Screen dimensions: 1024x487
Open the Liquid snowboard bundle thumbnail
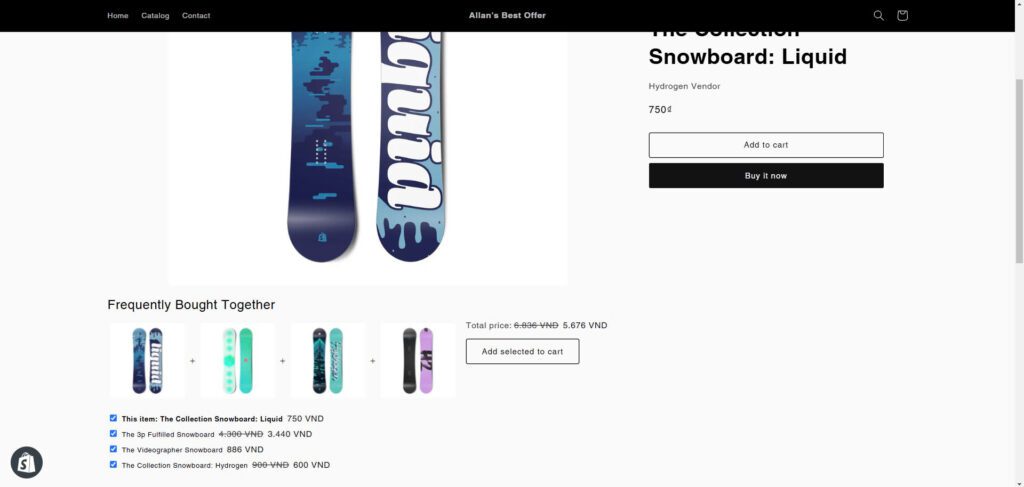(148, 360)
